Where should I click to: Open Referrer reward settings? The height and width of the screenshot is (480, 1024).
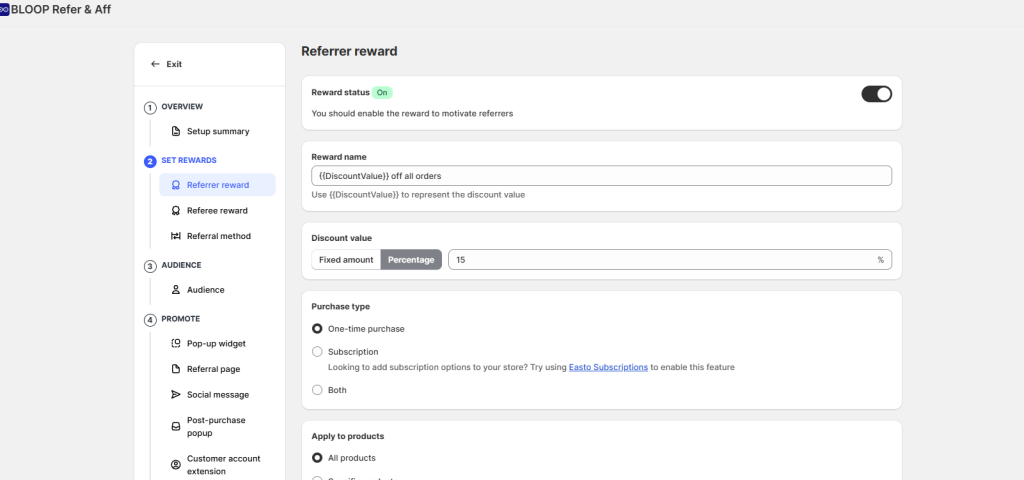tap(217, 185)
